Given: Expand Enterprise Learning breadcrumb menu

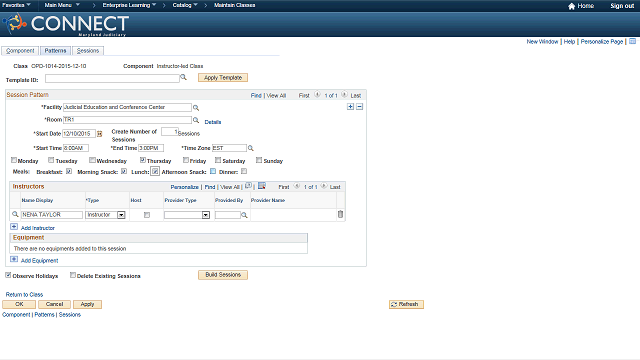Looking at the screenshot, I should 129,5.
